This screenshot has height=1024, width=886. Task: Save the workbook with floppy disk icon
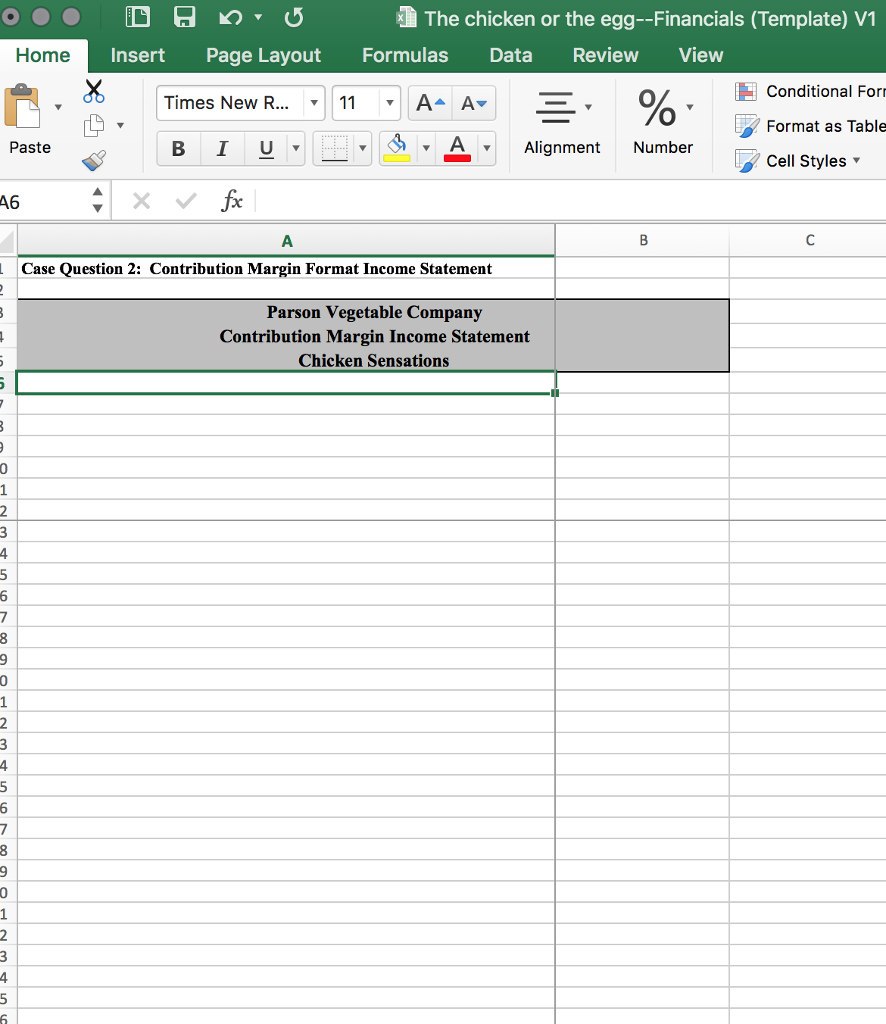click(185, 17)
